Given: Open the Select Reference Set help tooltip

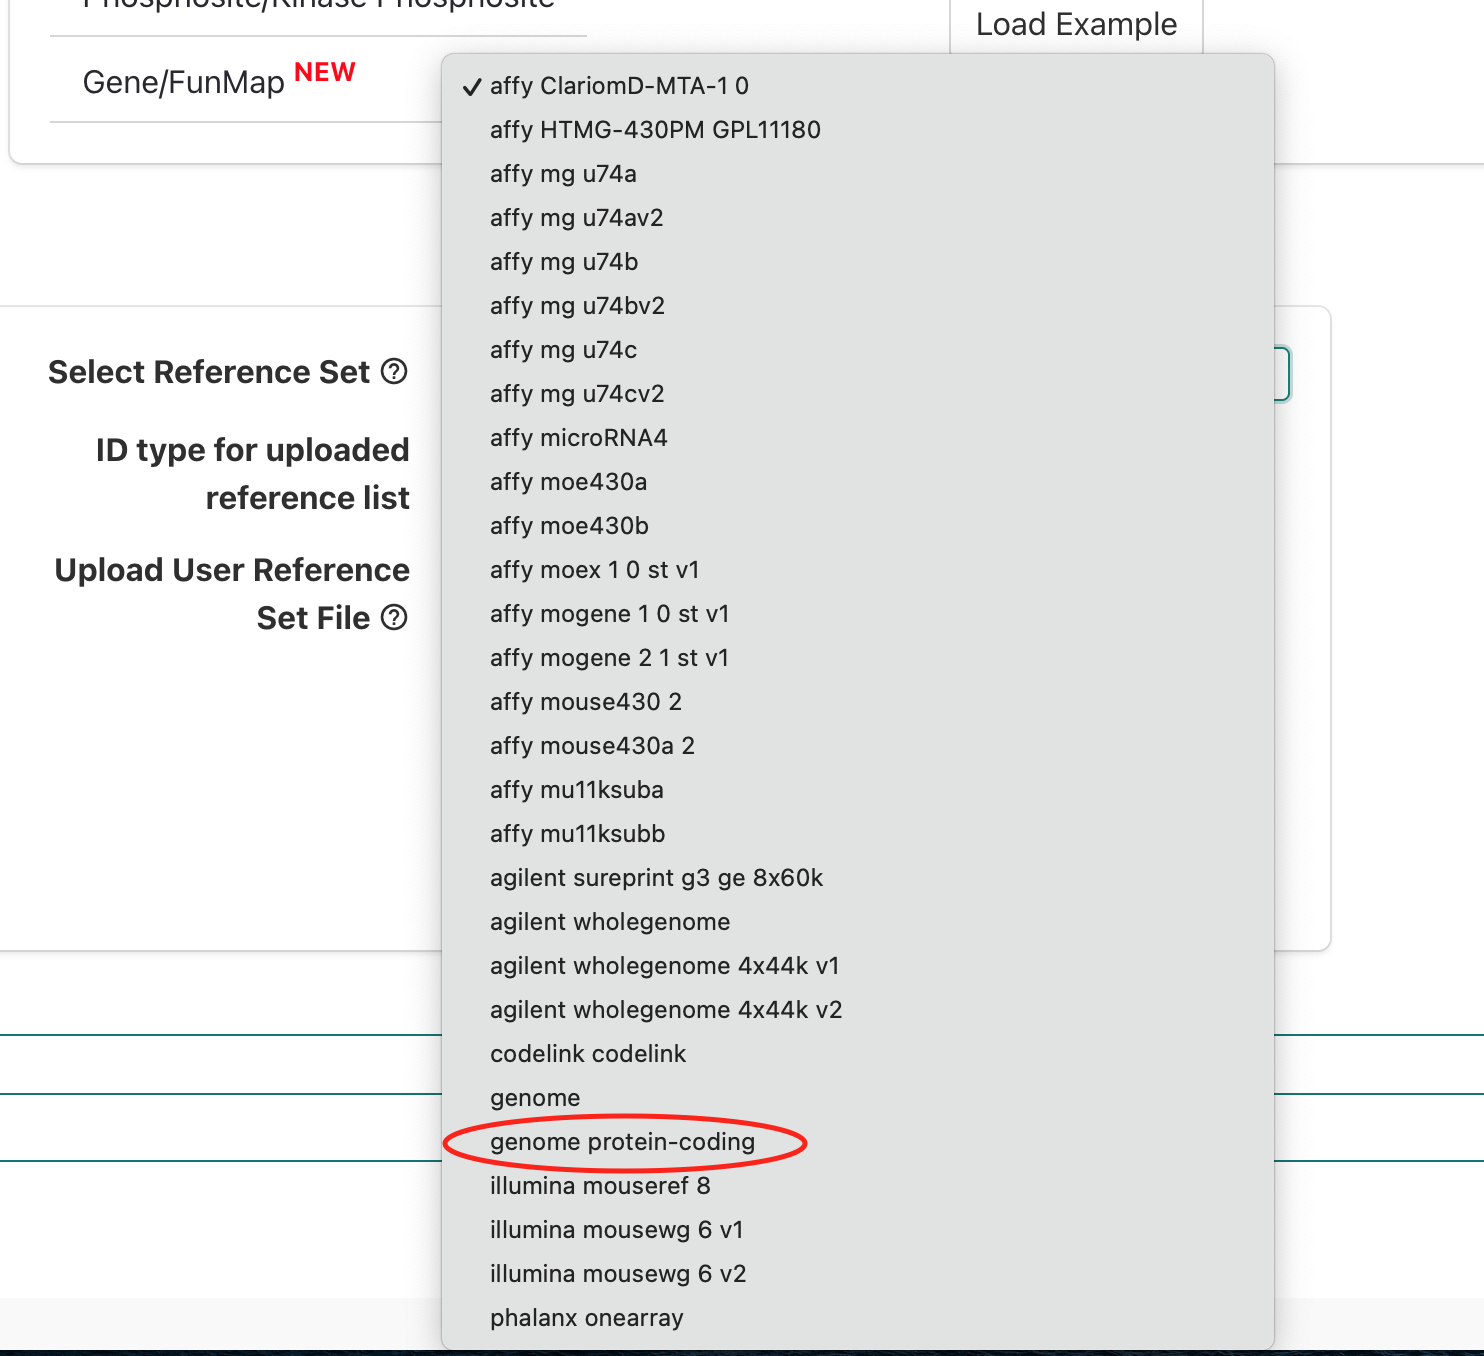Looking at the screenshot, I should click(x=395, y=371).
